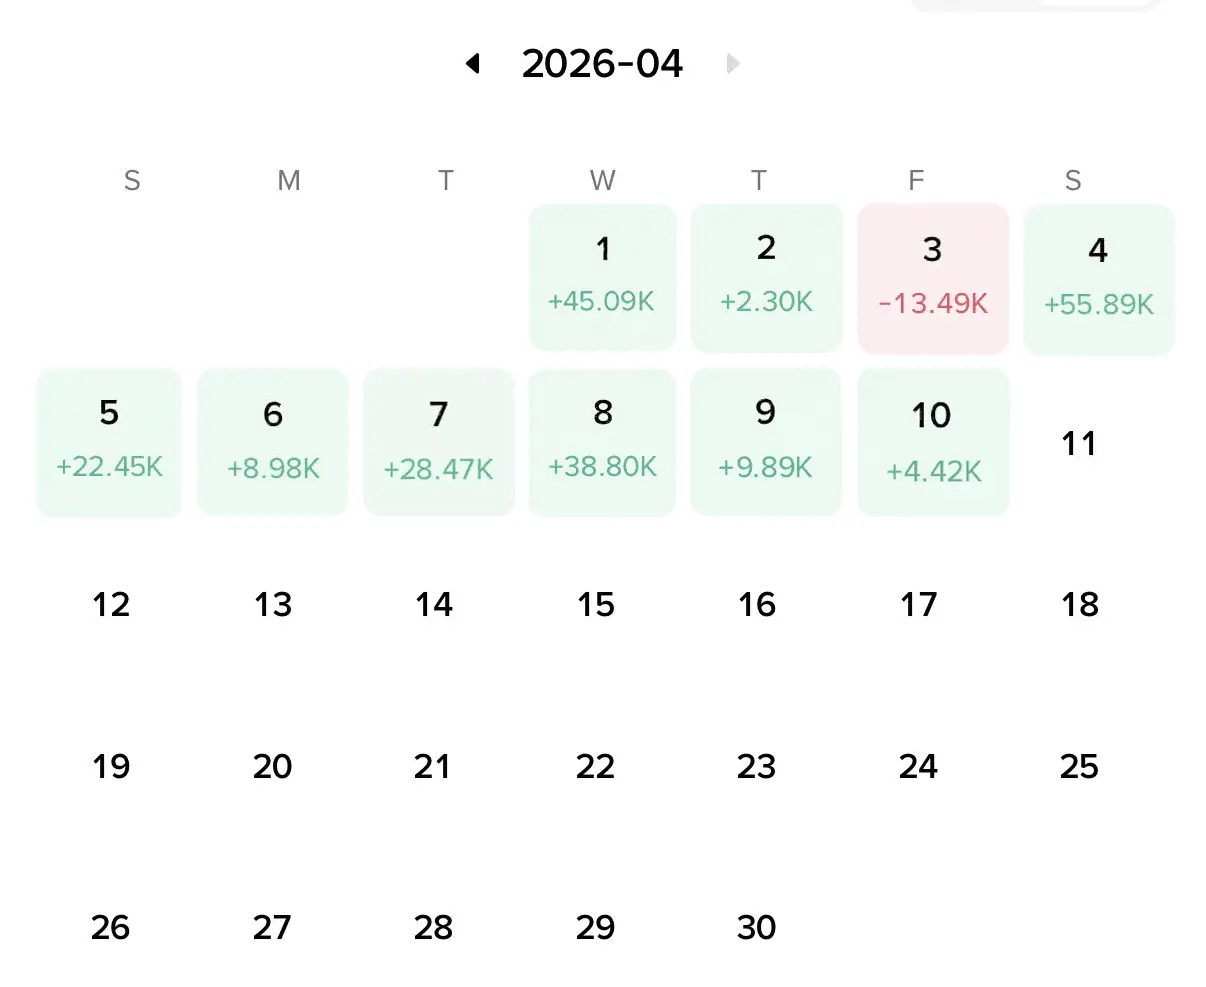Select April 7 showing +28.47K
Image resolution: width=1206 pixels, height=987 pixels.
[438, 442]
